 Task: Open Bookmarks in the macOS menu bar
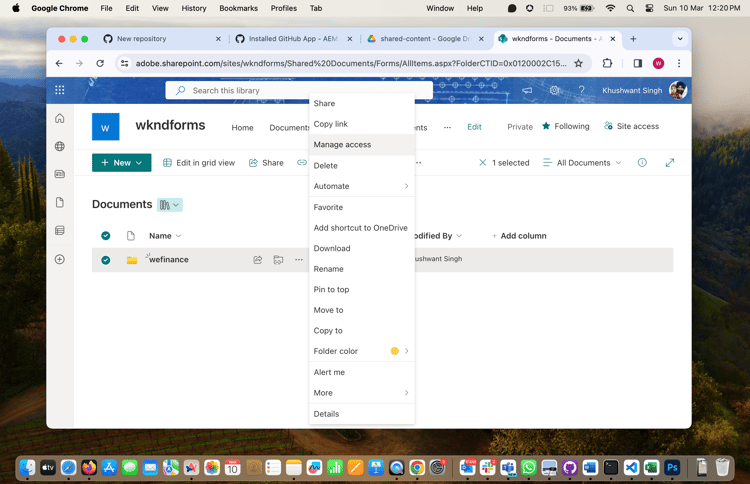(x=238, y=8)
